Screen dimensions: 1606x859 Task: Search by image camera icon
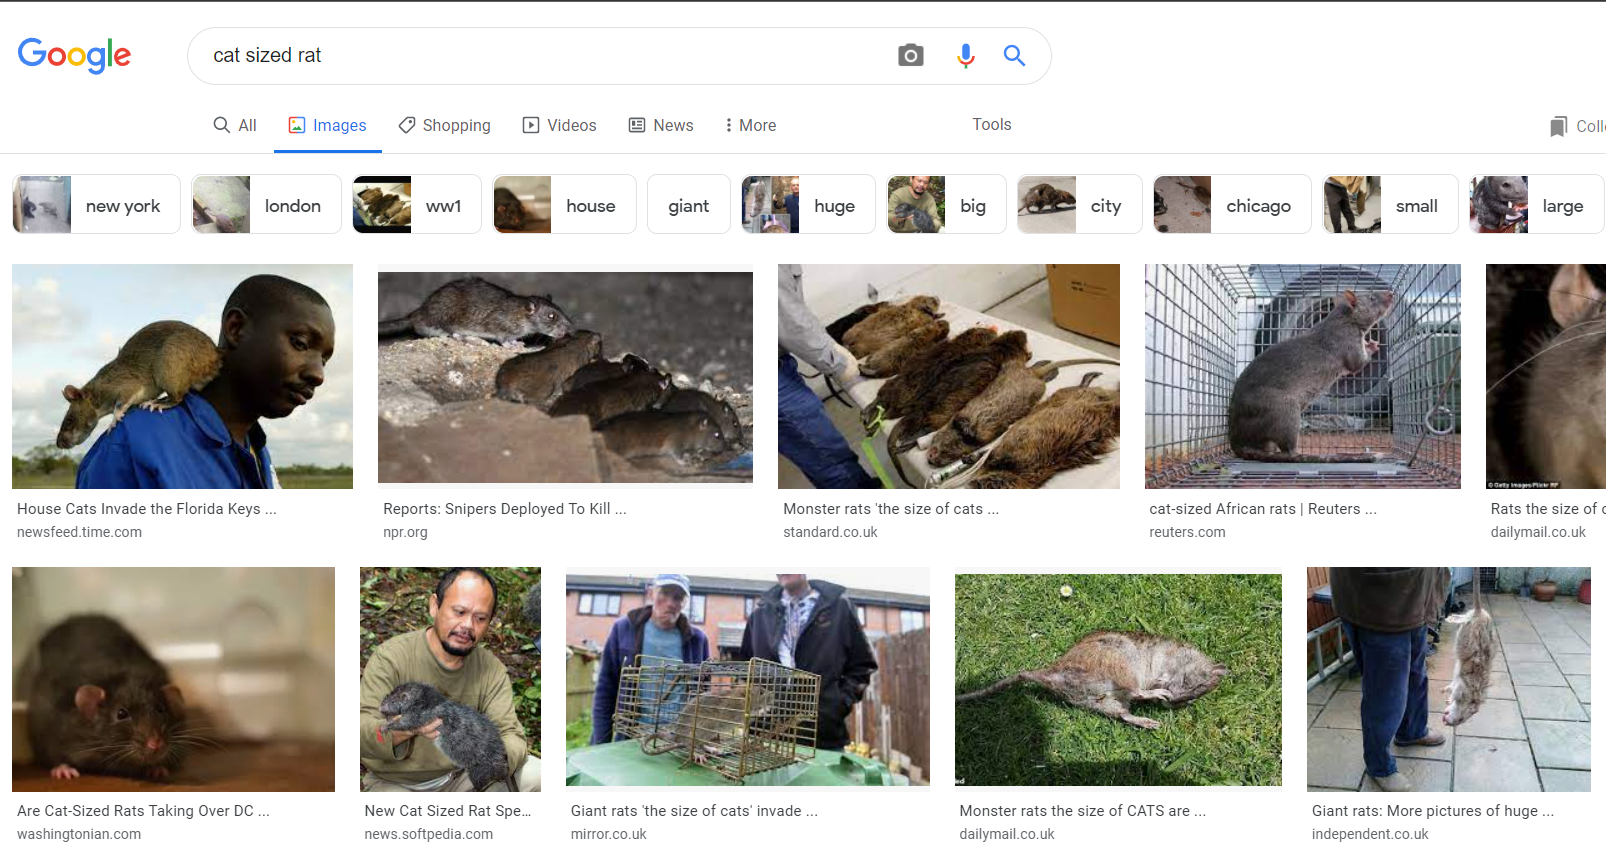[x=910, y=55]
